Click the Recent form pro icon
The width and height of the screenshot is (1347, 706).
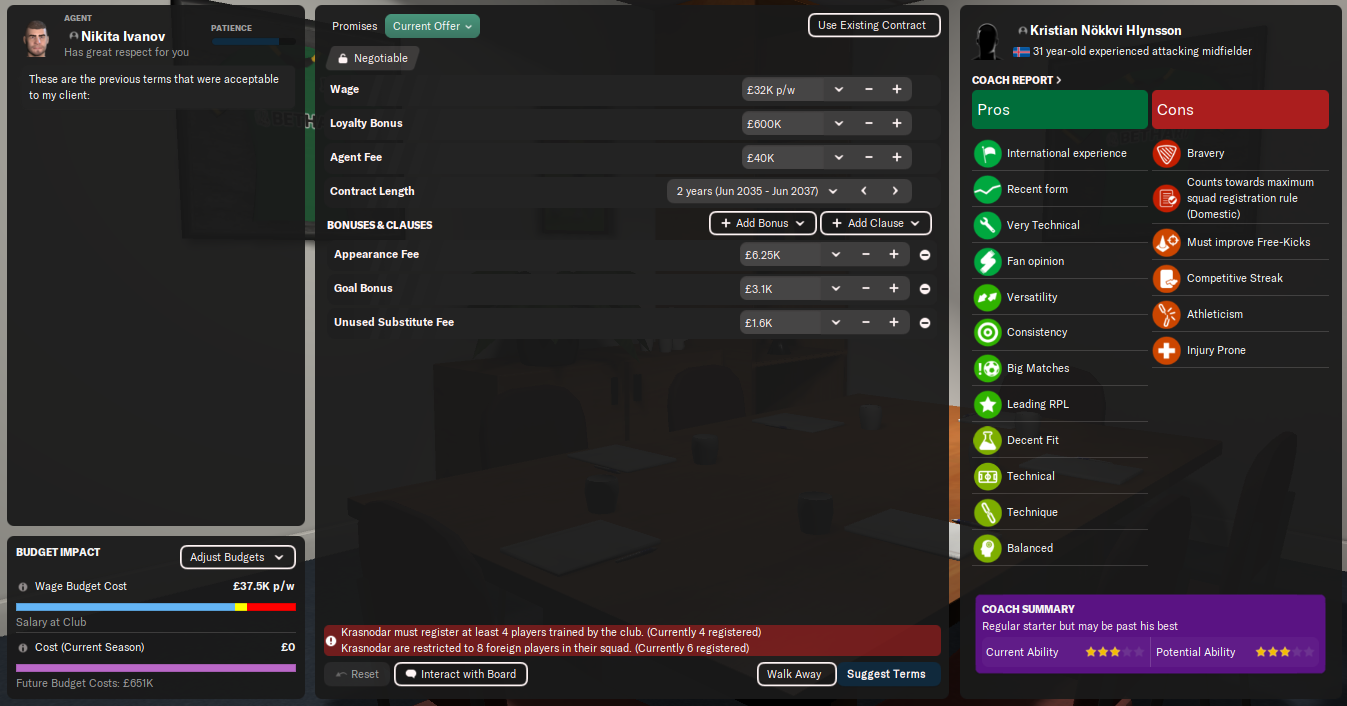[x=988, y=189]
